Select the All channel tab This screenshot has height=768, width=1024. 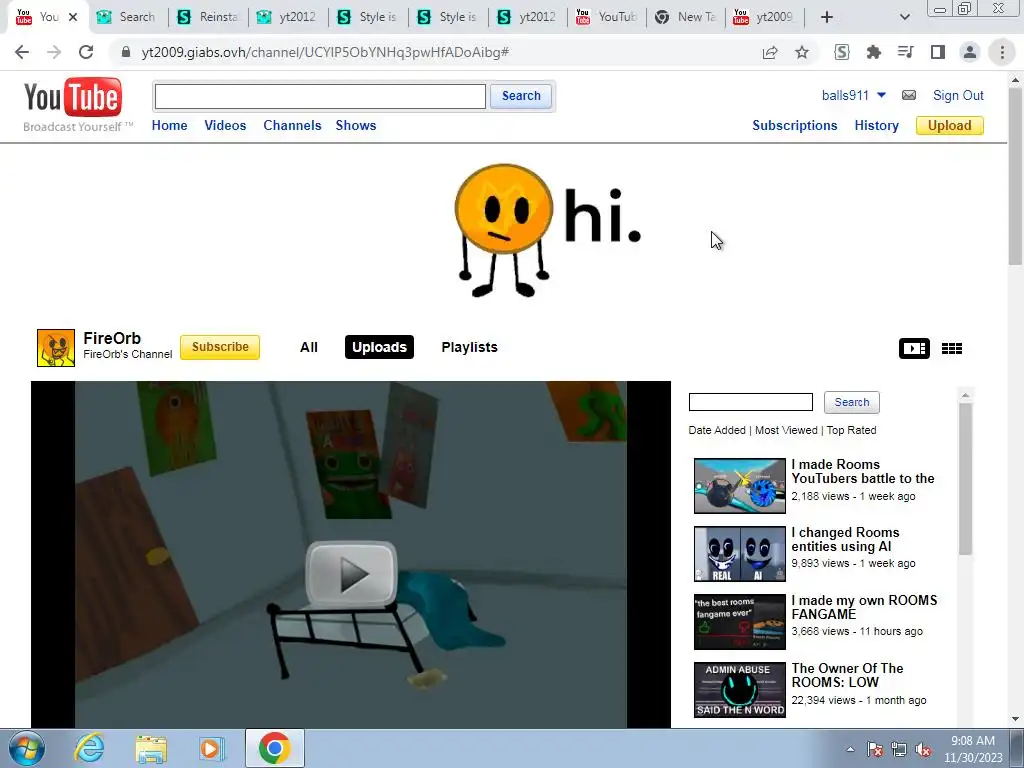309,347
